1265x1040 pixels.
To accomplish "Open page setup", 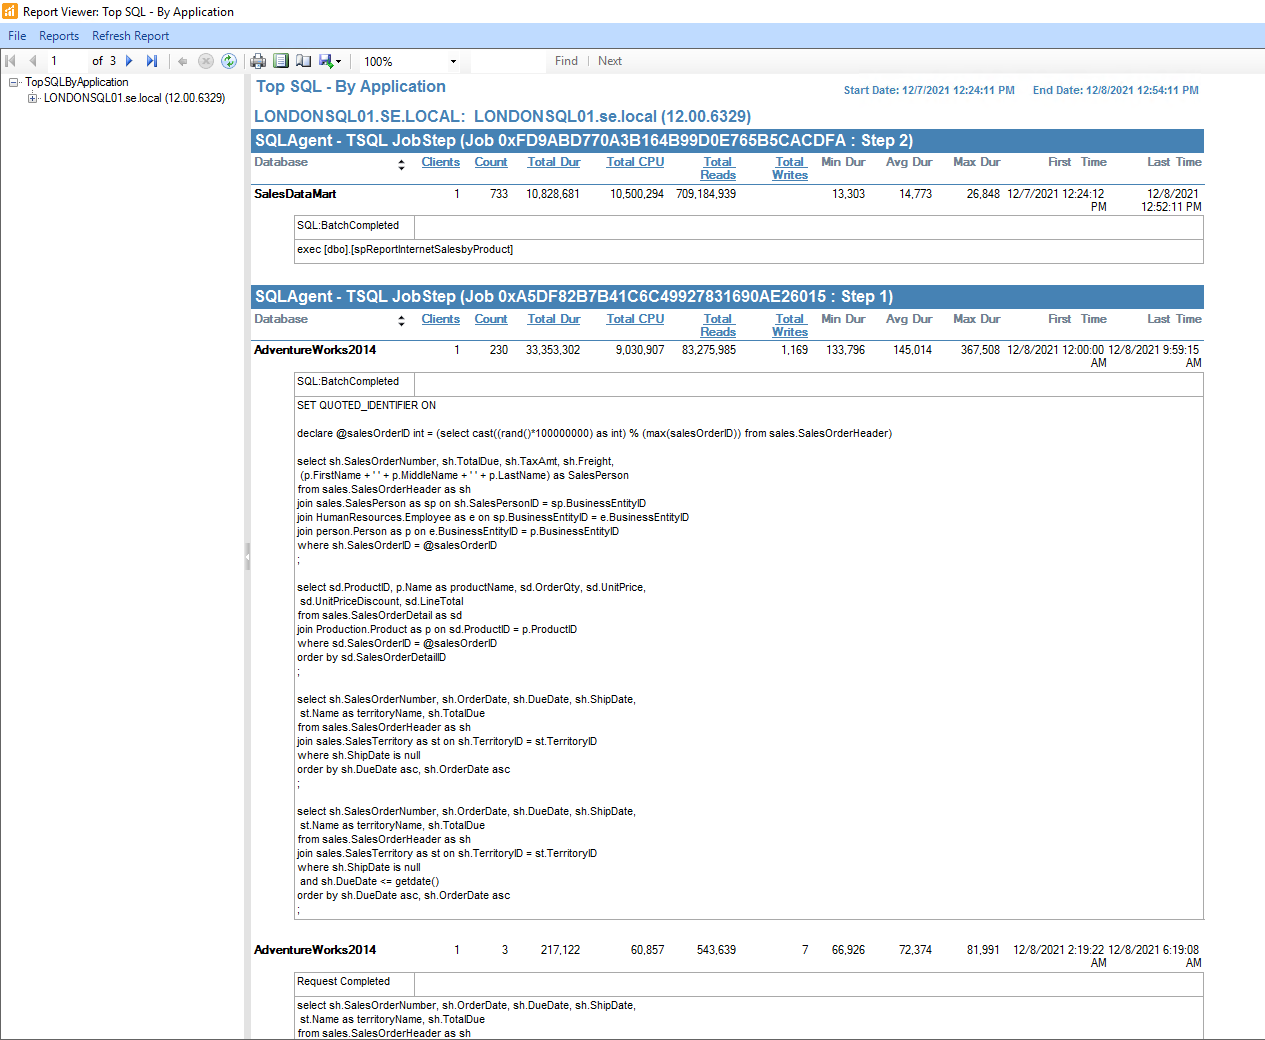I will (x=303, y=61).
